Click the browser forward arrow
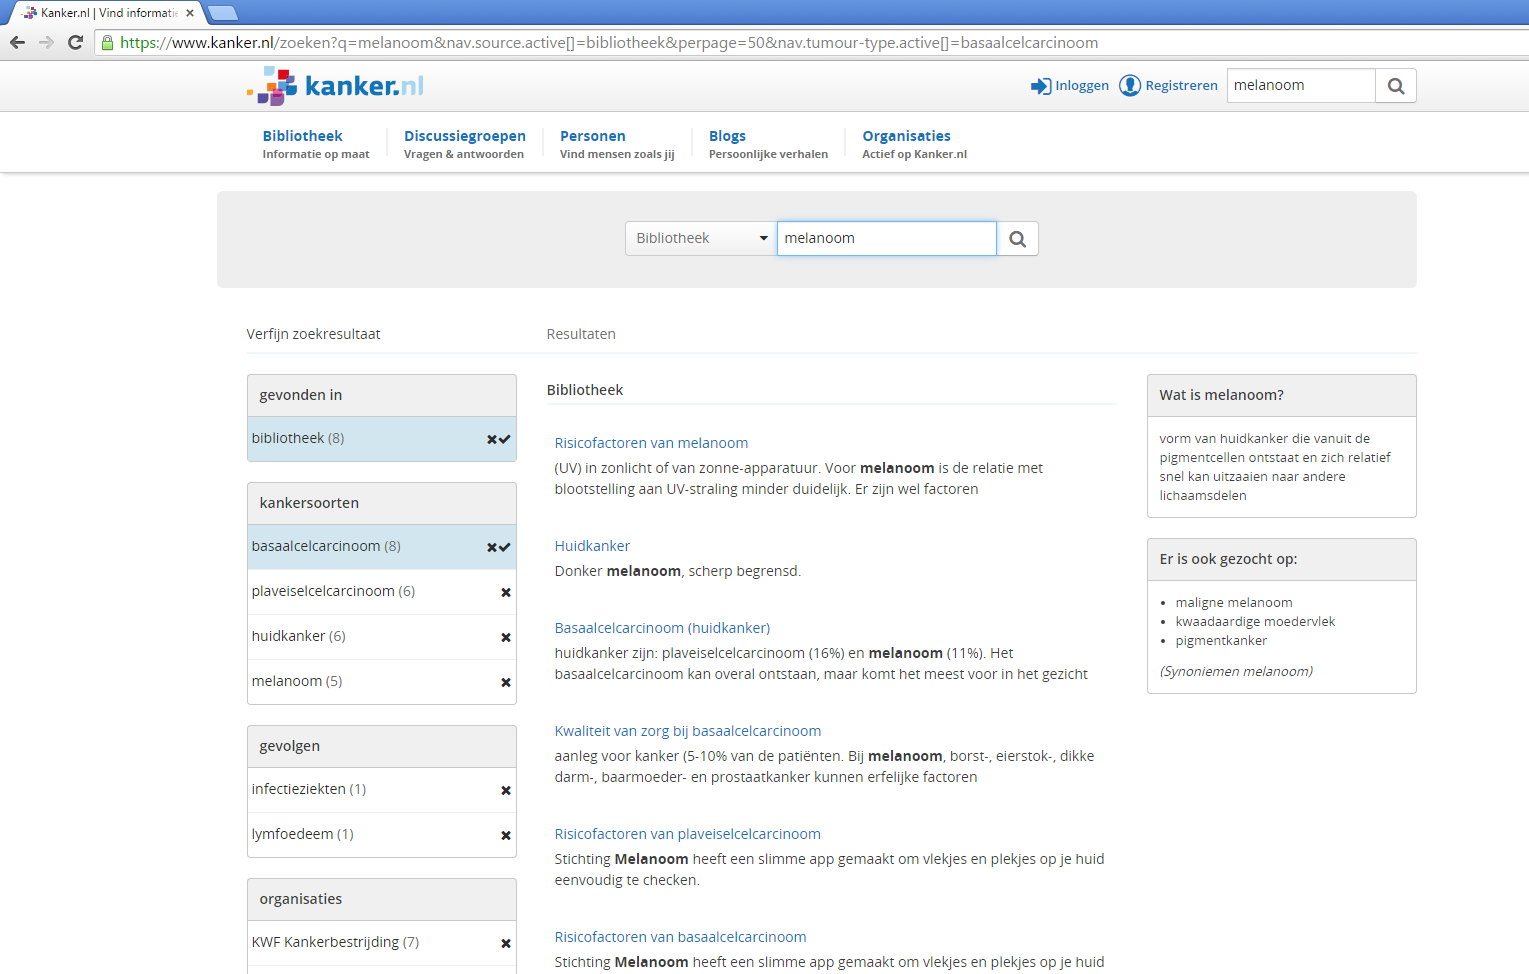The width and height of the screenshot is (1529, 974). click(x=46, y=42)
